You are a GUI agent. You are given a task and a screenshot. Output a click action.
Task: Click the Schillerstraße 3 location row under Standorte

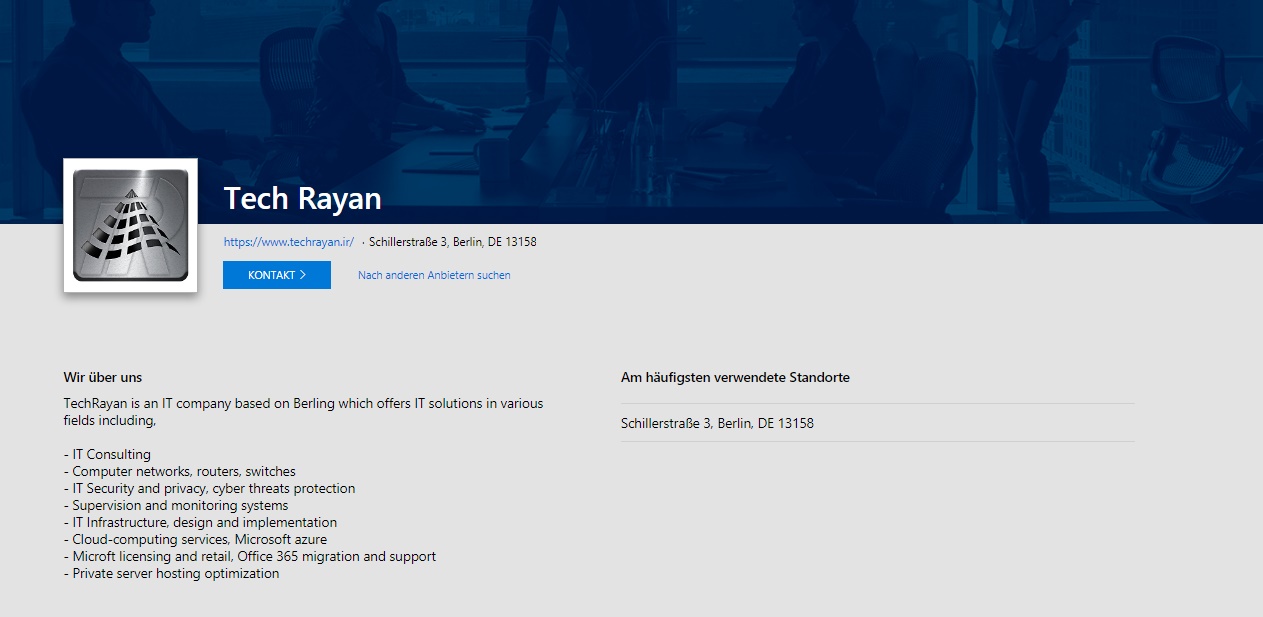click(878, 423)
